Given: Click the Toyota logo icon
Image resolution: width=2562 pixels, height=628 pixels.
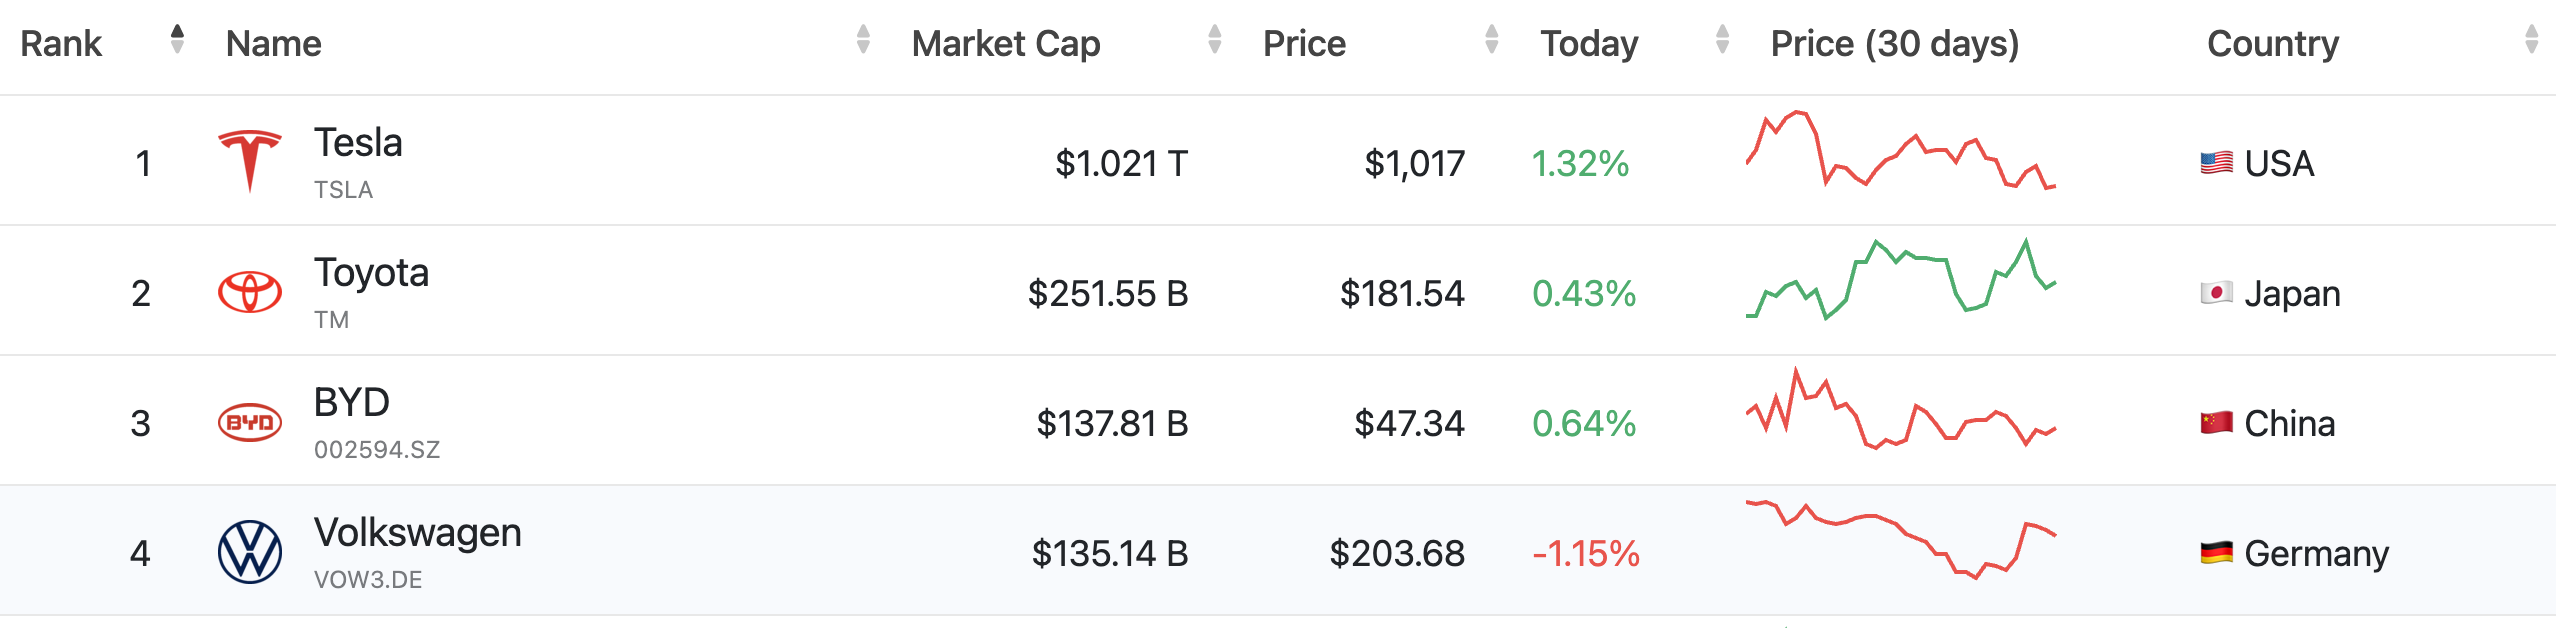Looking at the screenshot, I should click(249, 292).
